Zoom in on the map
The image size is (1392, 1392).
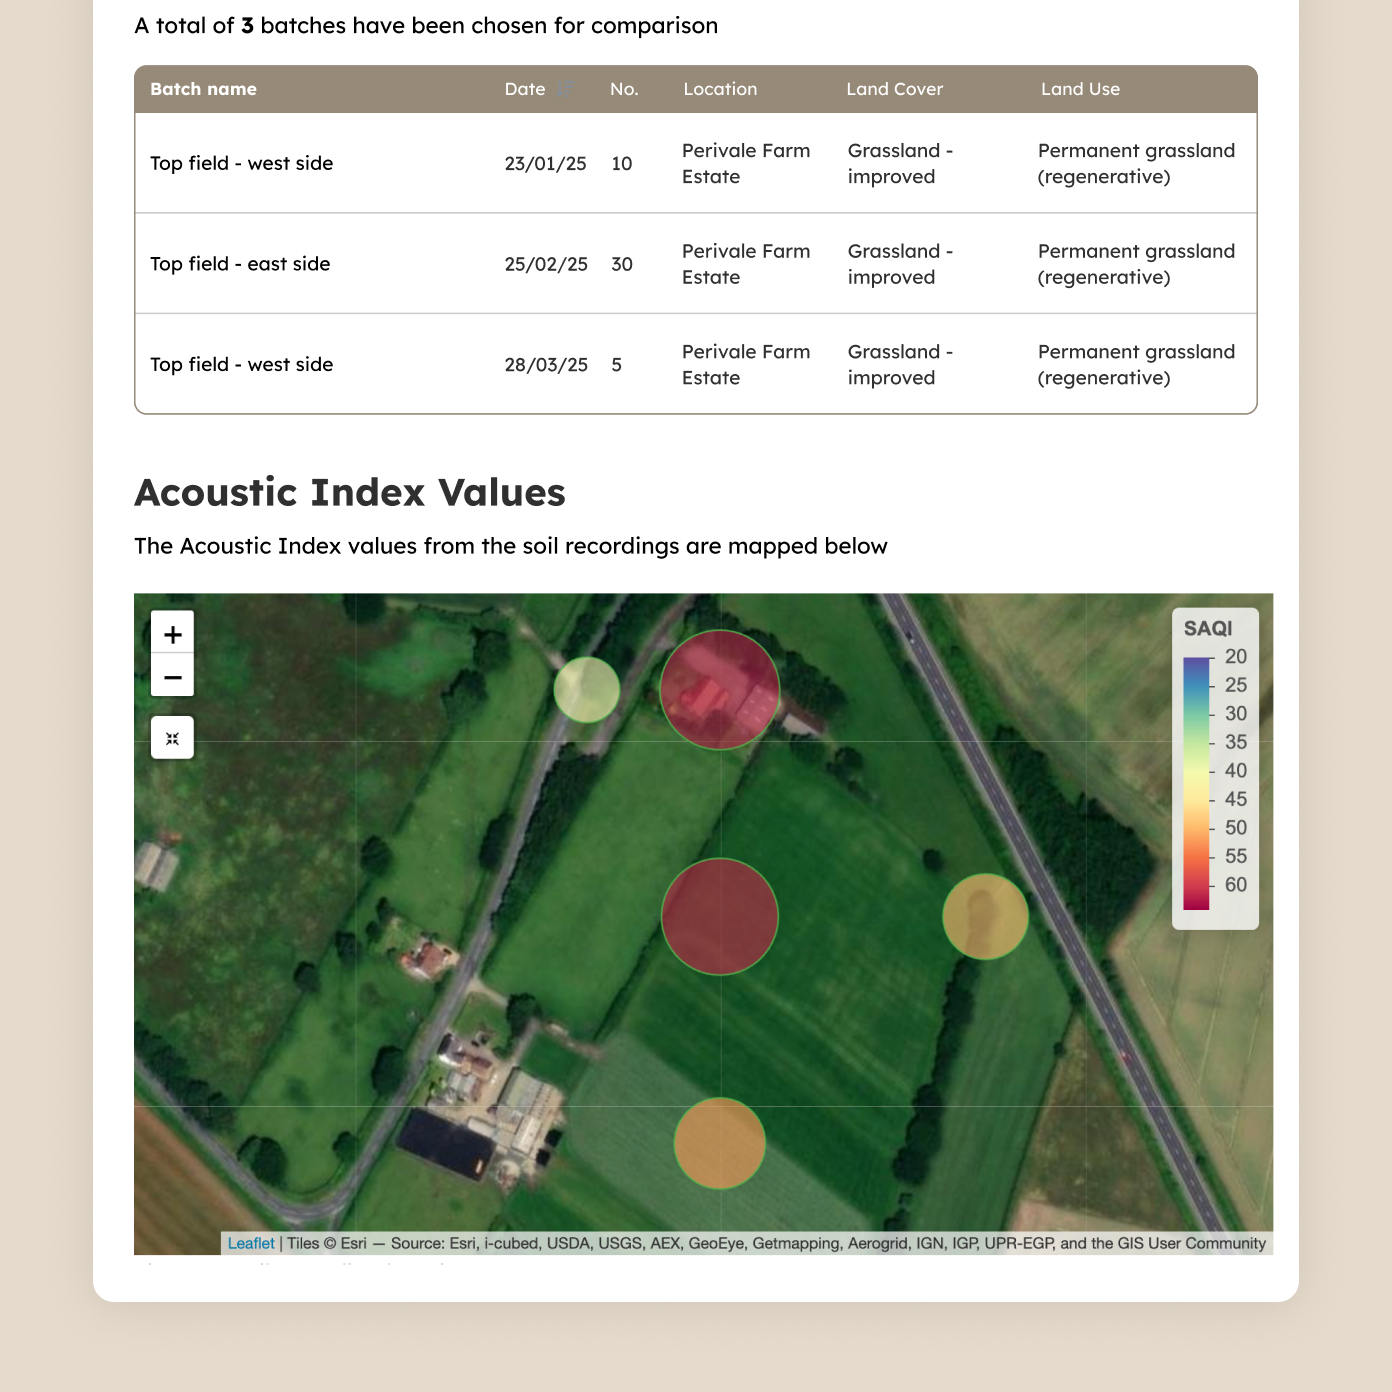click(x=172, y=633)
